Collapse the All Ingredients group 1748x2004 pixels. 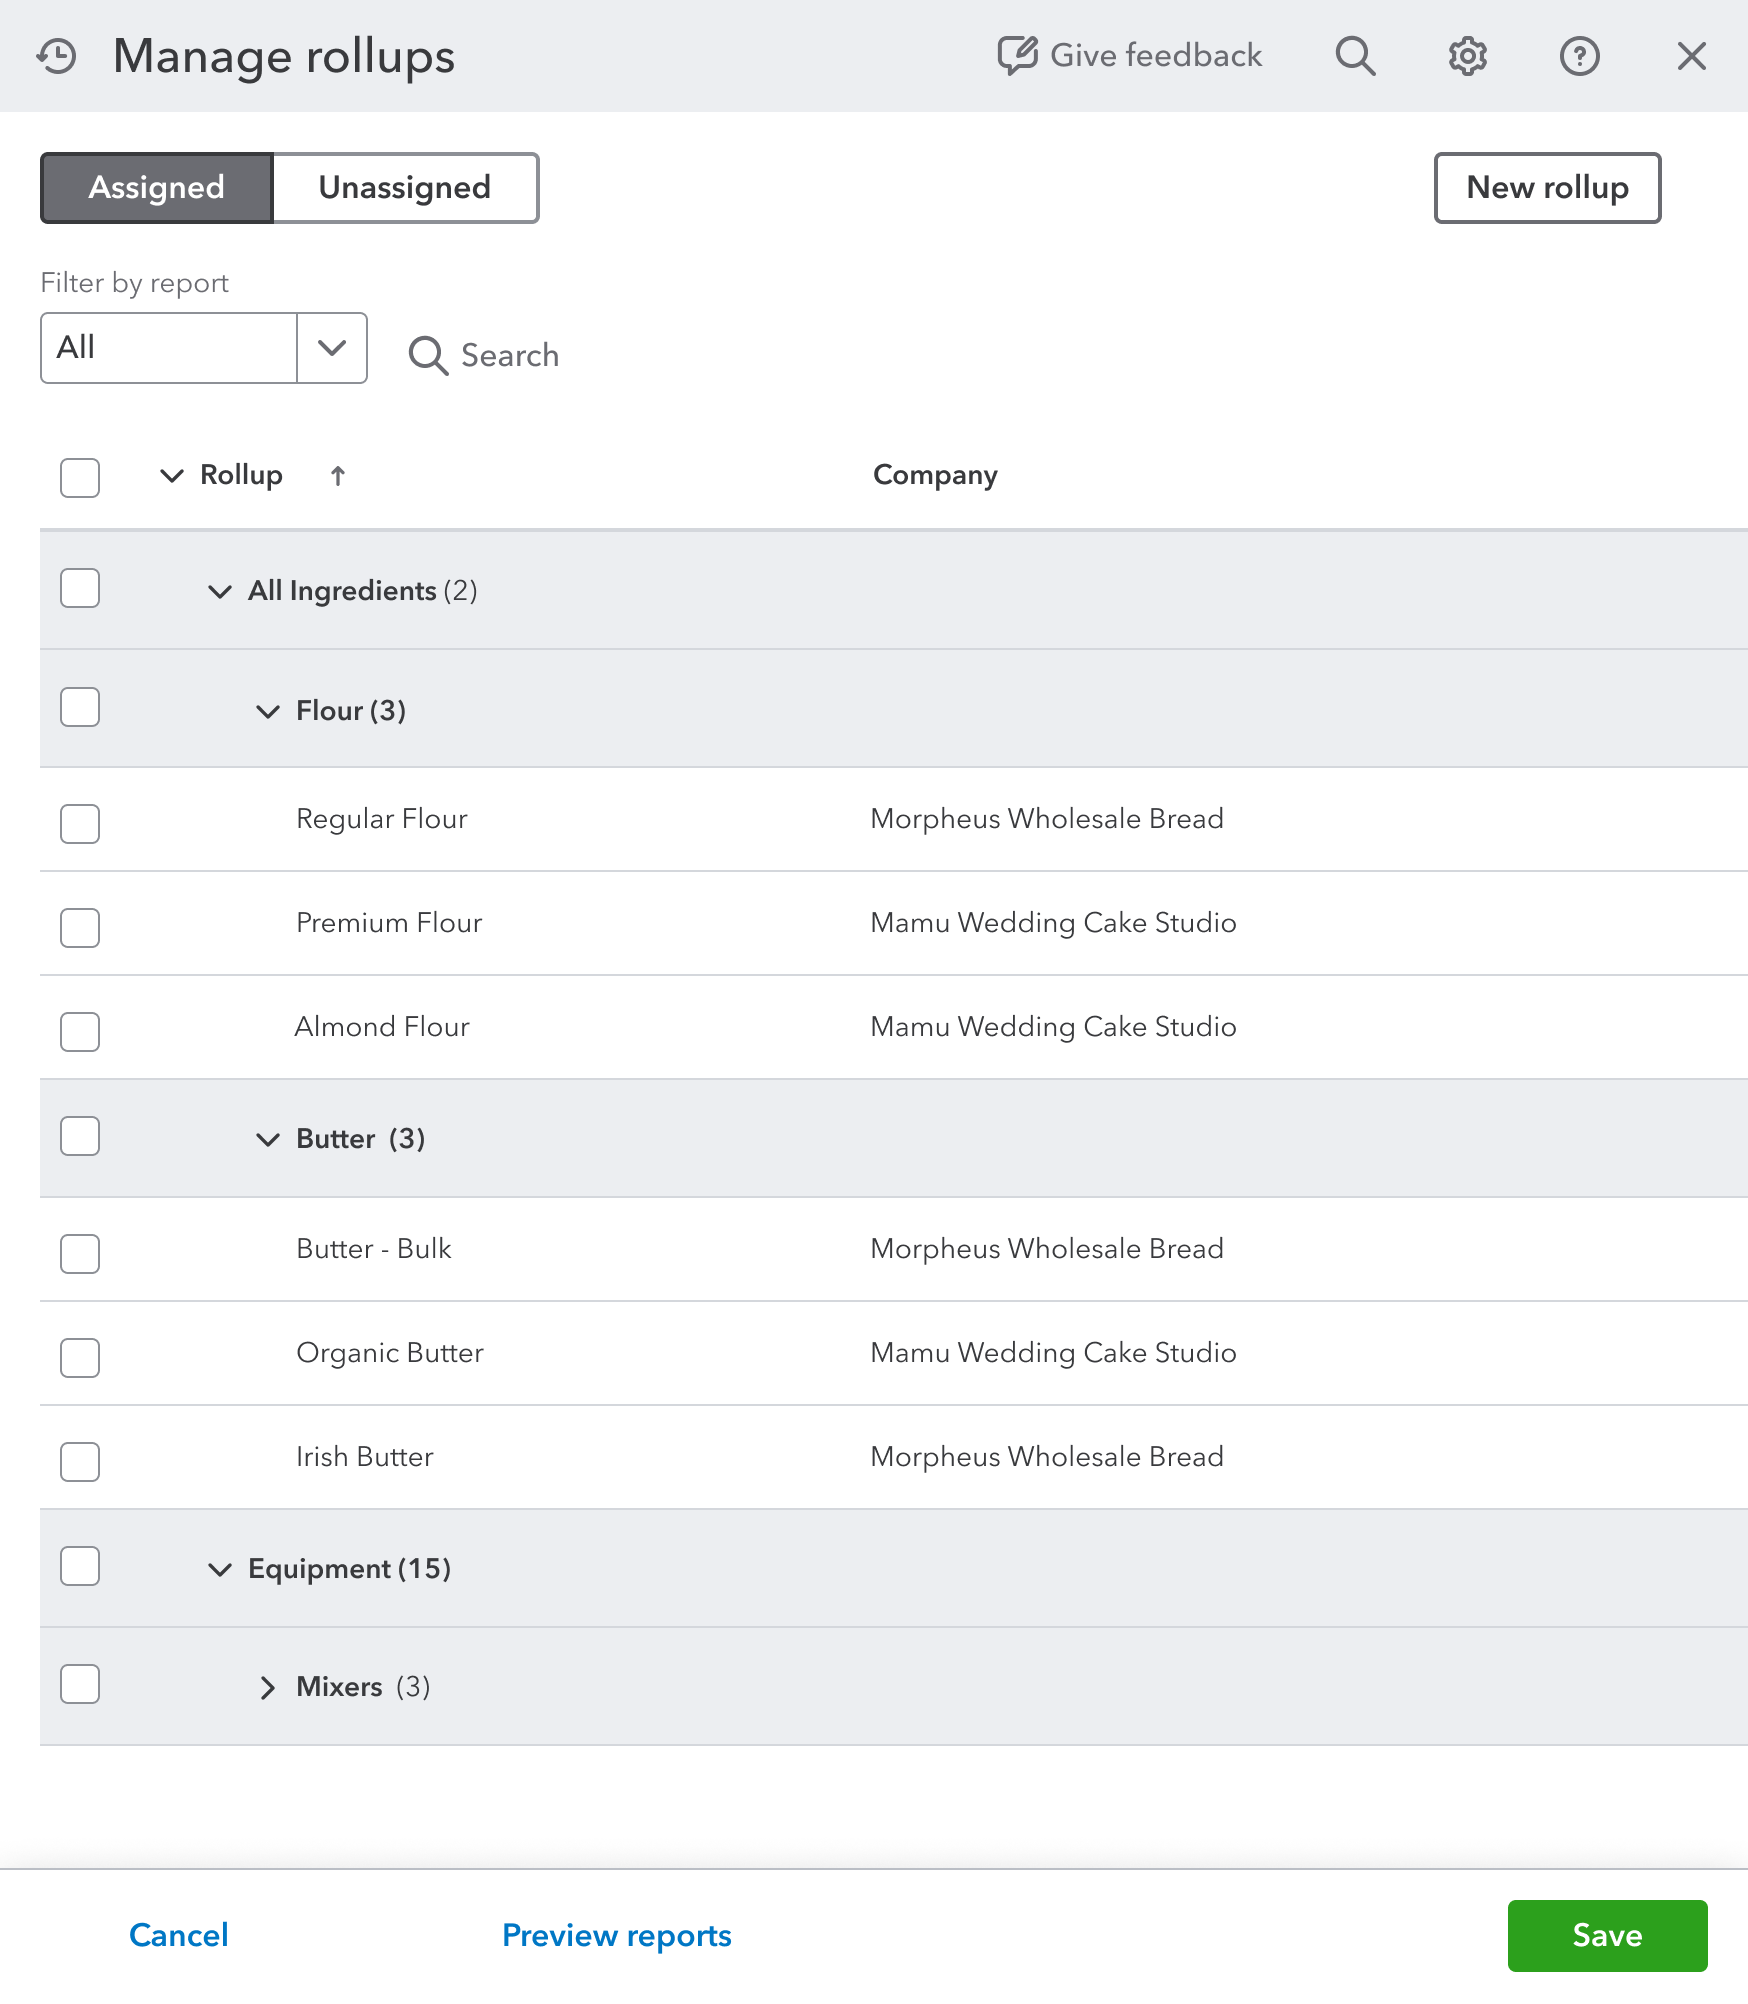(x=220, y=592)
